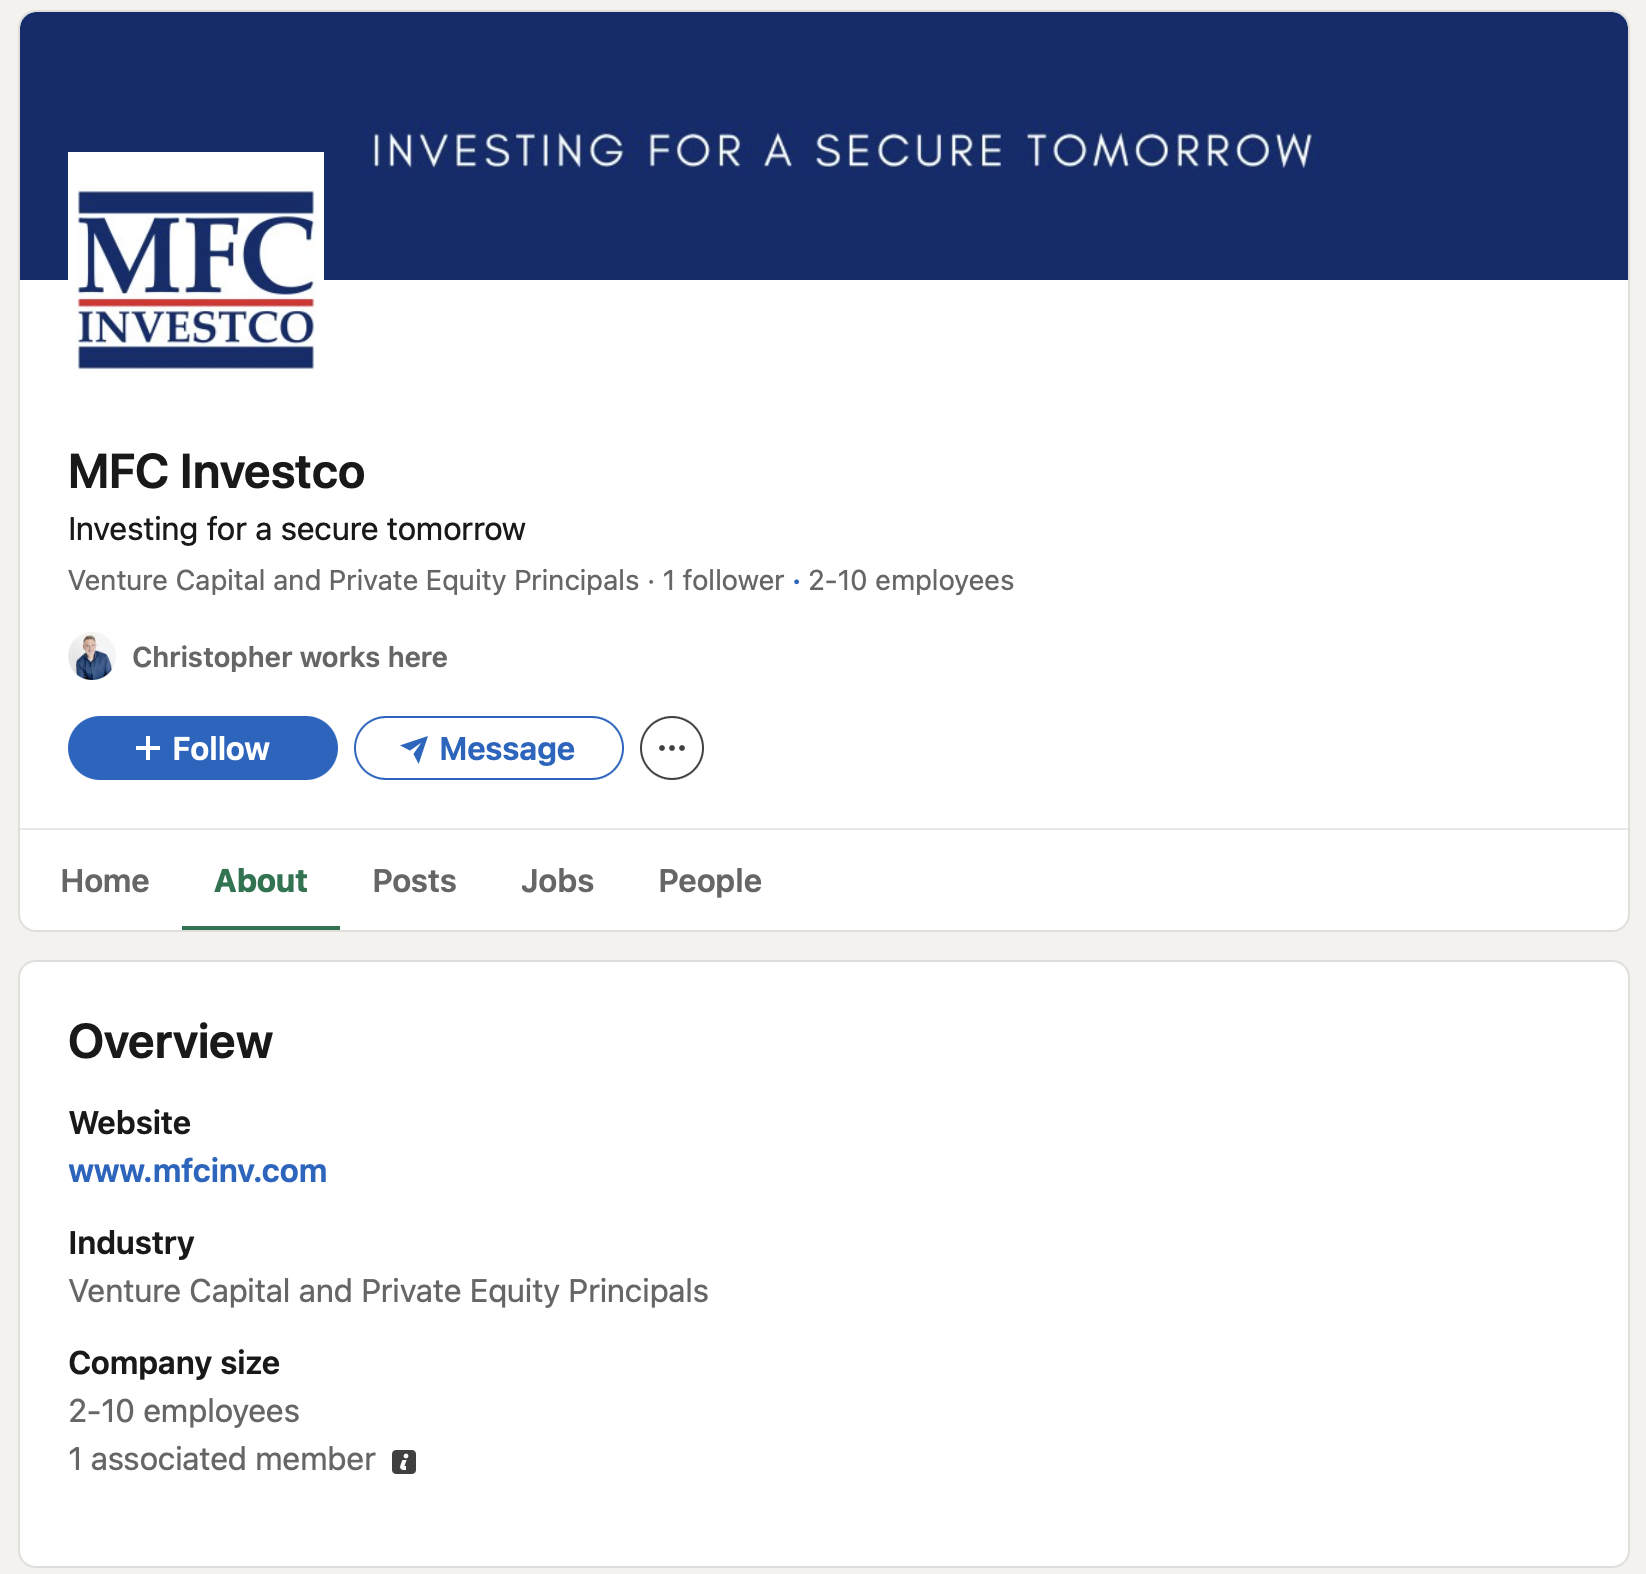Return to the Home tab
This screenshot has height=1574, width=1646.
pos(104,881)
